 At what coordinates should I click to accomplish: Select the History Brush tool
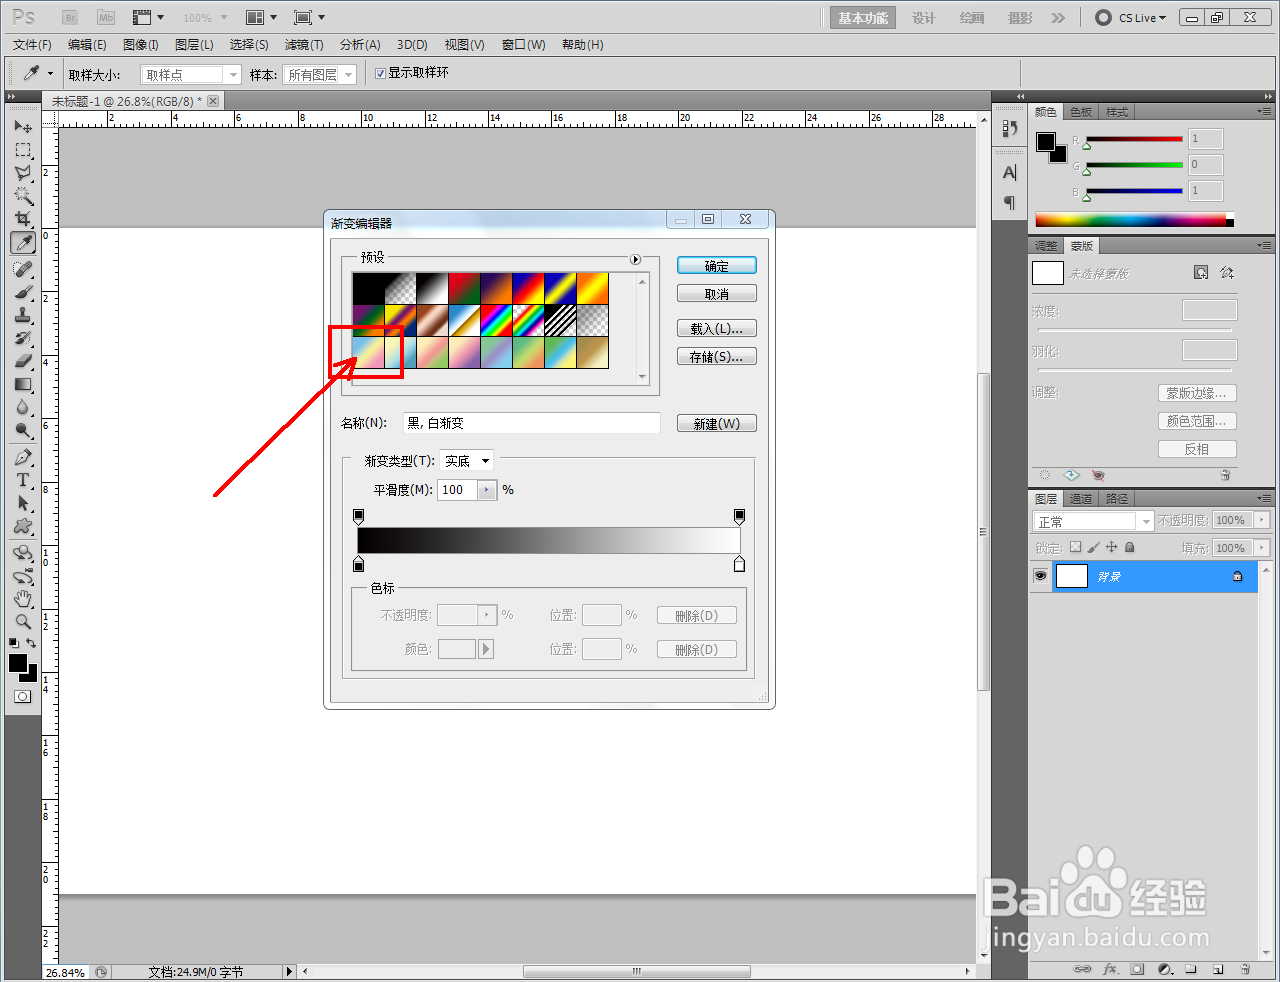coord(23,338)
